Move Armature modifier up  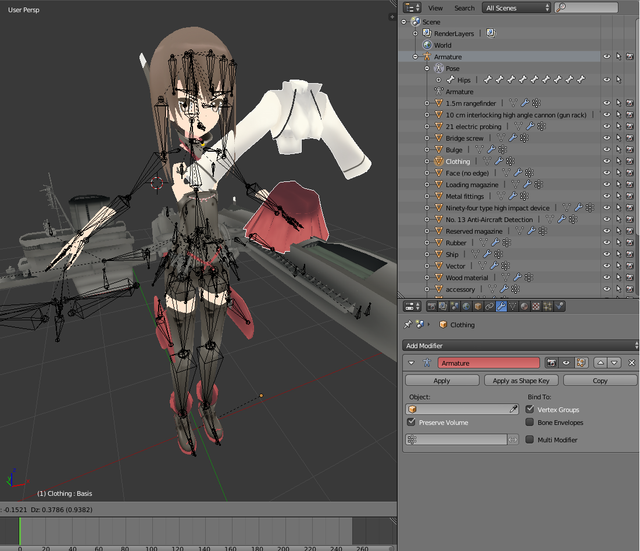[600, 362]
